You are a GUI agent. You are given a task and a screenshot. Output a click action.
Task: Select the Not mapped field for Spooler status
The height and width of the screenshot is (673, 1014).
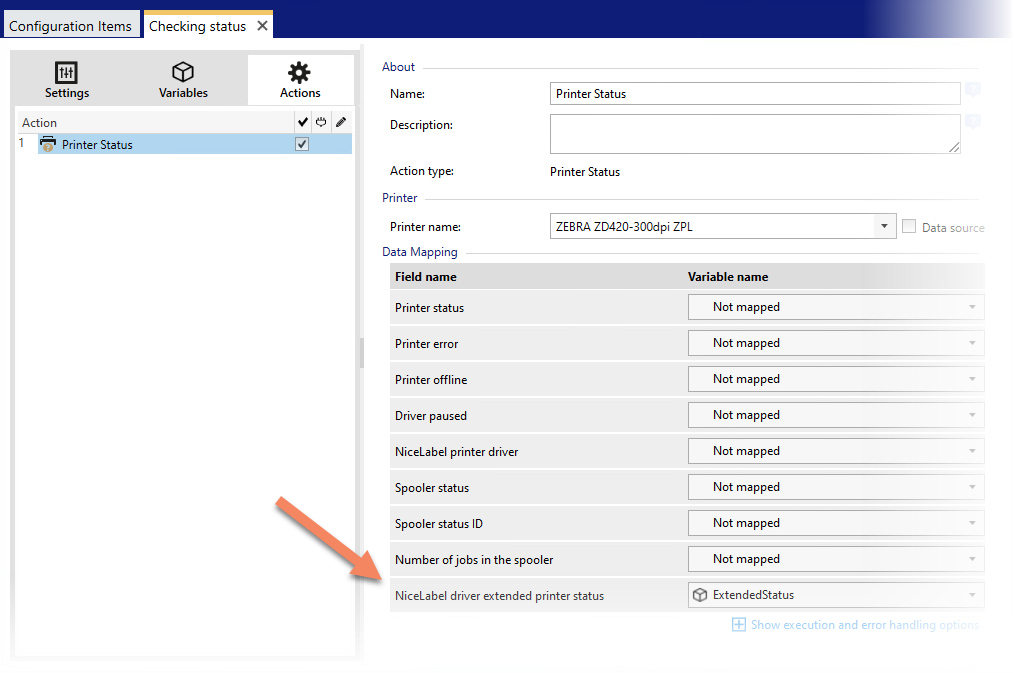click(836, 487)
